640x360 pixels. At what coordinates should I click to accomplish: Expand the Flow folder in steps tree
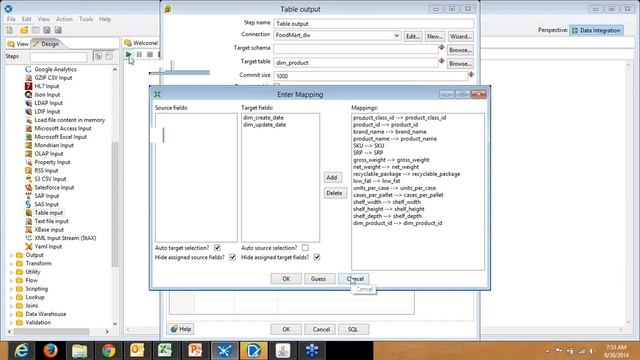tap(11, 280)
